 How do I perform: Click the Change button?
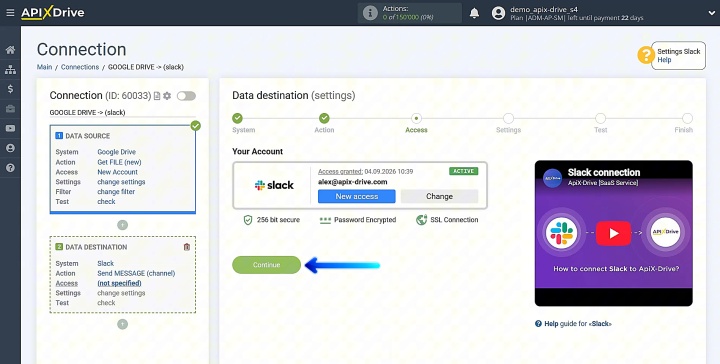pos(439,196)
